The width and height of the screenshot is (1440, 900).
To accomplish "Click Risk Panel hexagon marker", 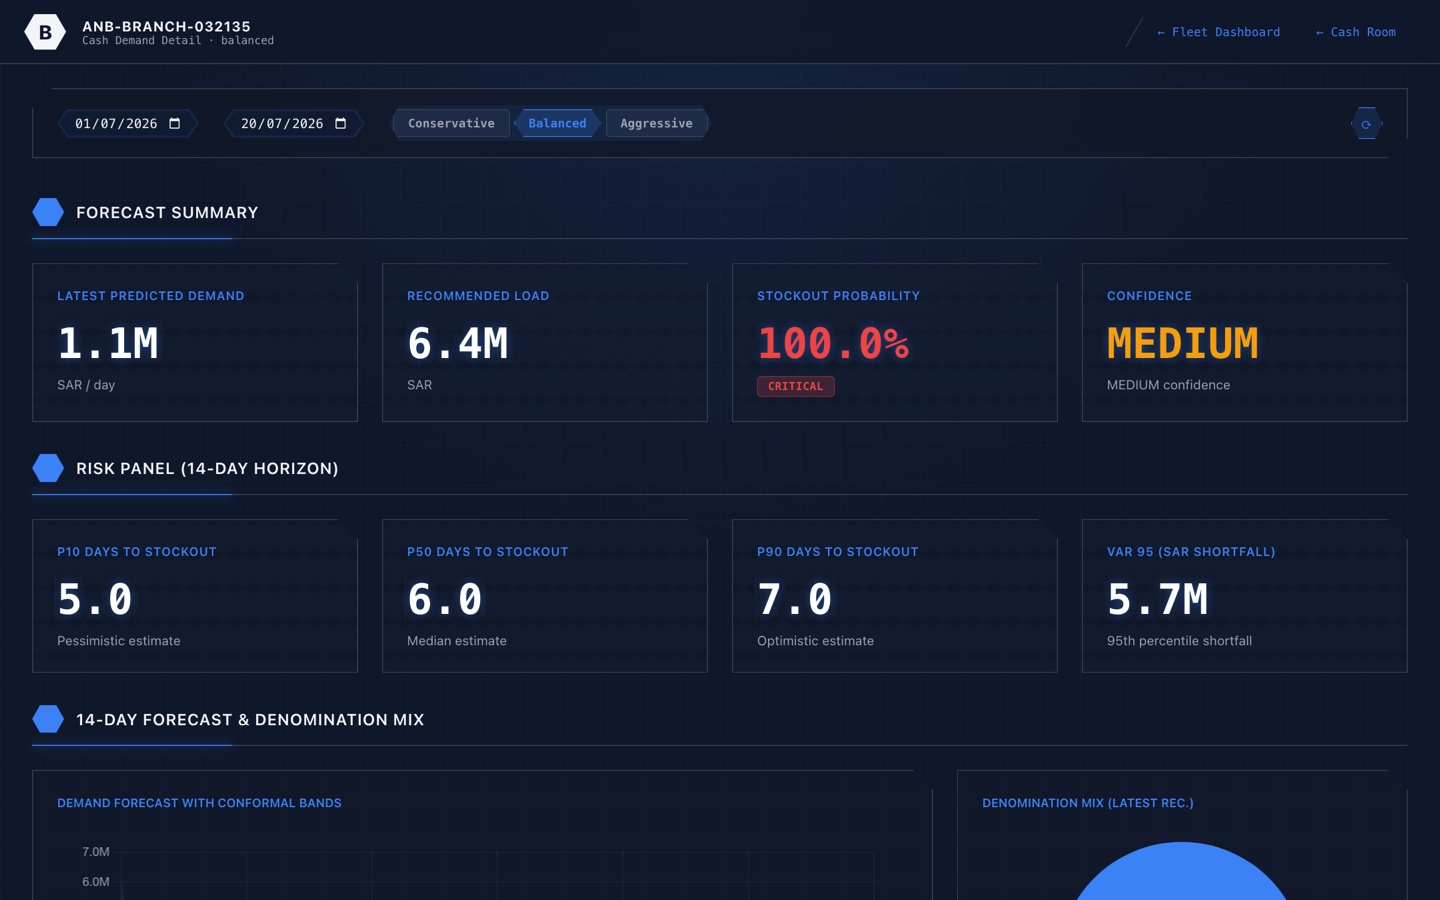I will (48, 468).
